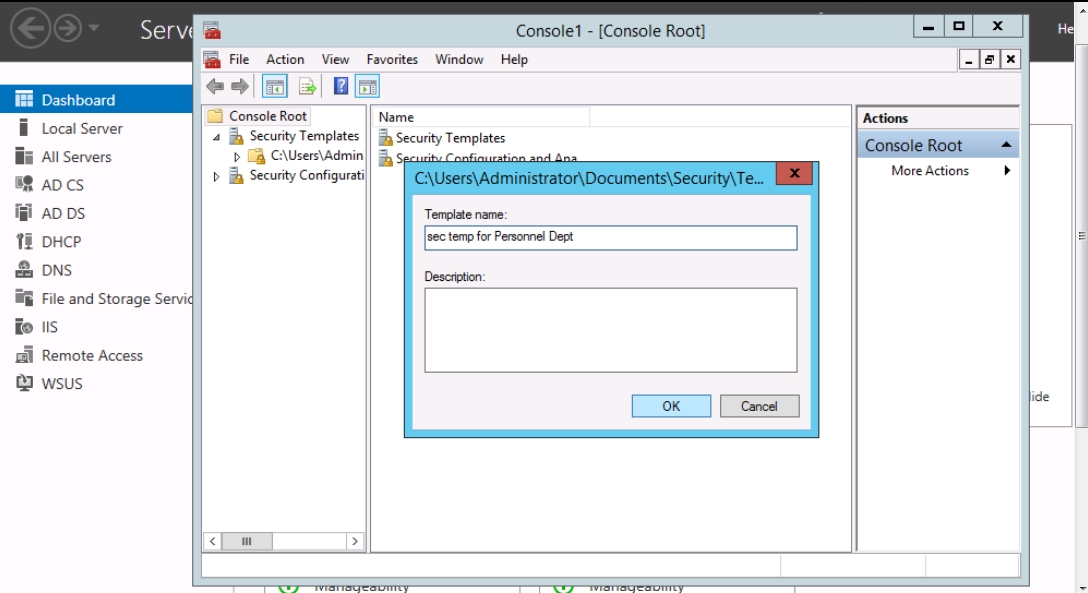Toggle the Show/Hide Action Pane toolbar icon
The height and width of the screenshot is (593, 1088).
(x=367, y=87)
